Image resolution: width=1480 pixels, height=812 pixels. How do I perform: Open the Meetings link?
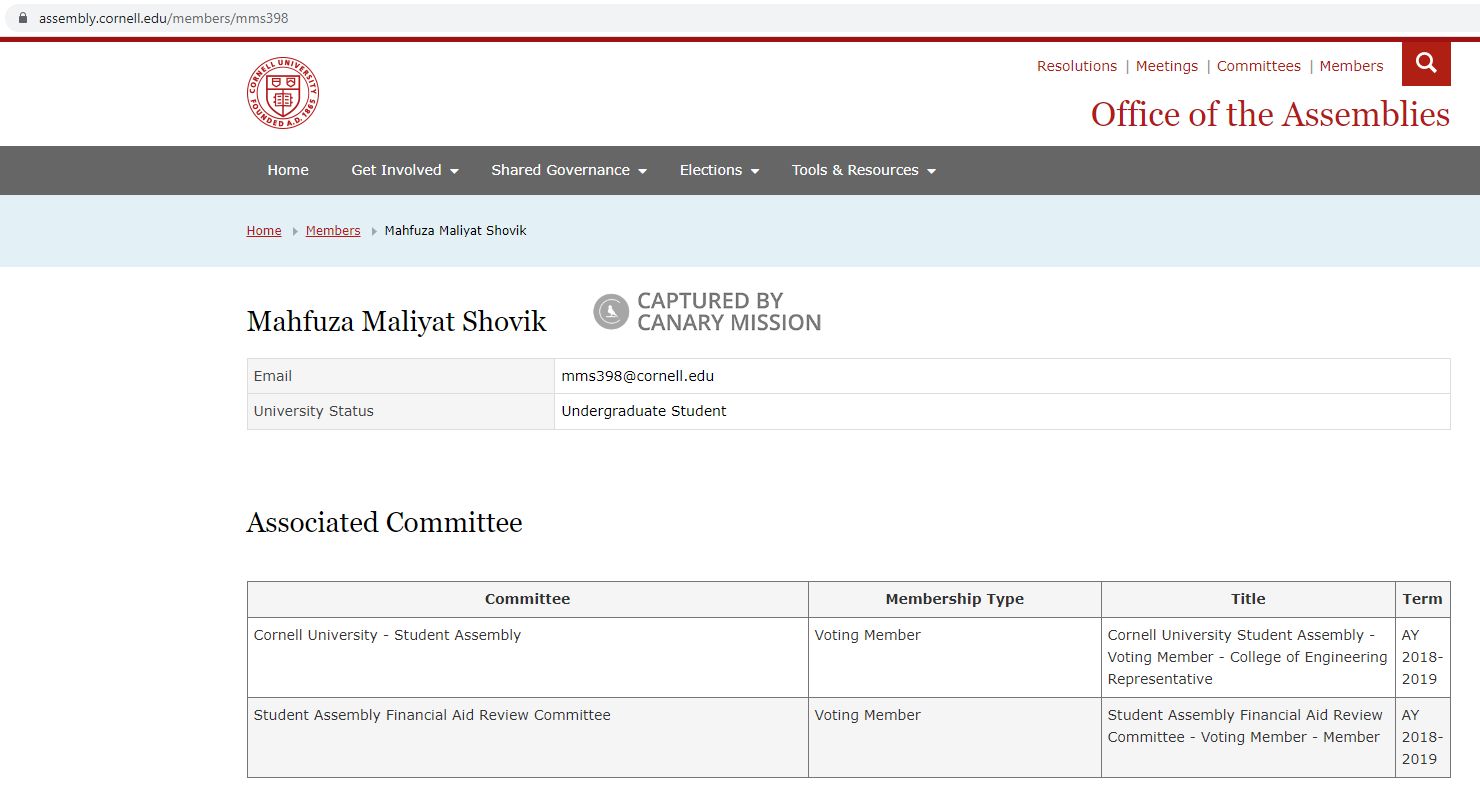(x=1167, y=66)
